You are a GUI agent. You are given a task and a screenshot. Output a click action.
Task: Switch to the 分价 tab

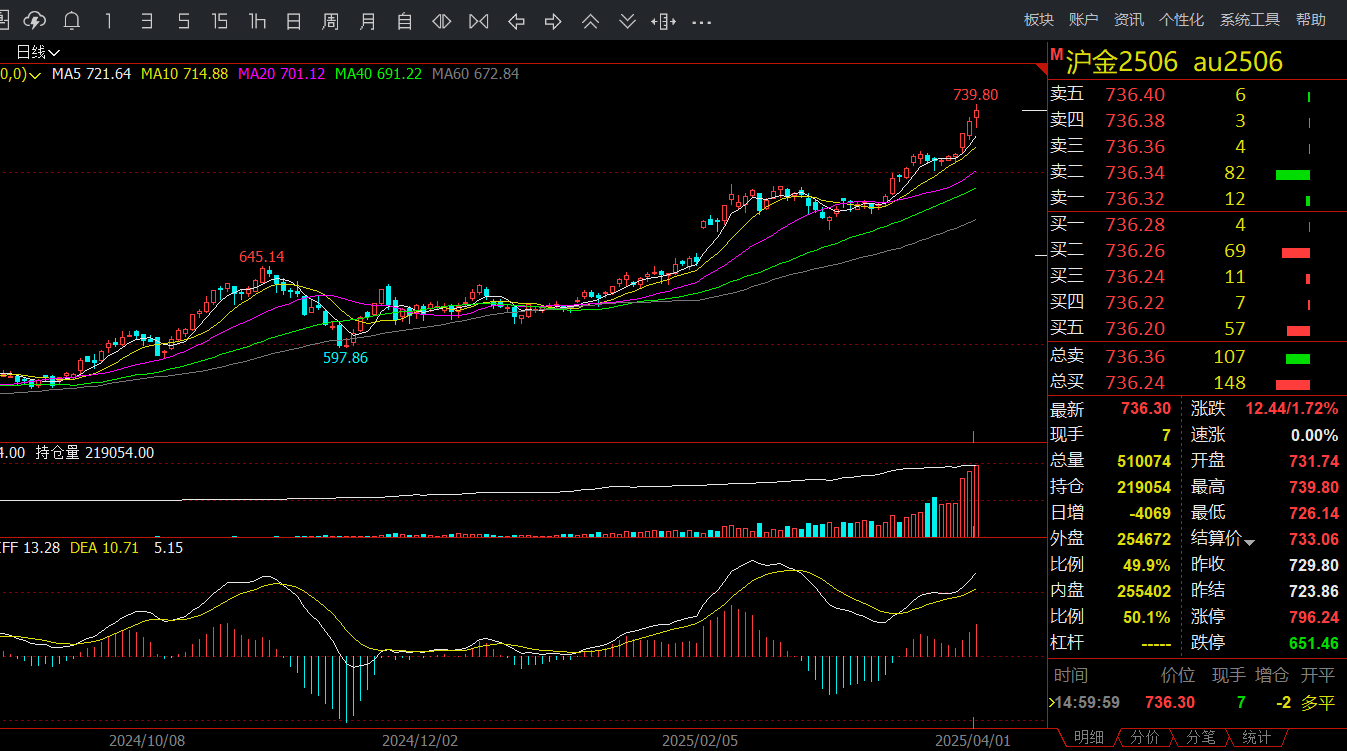coord(1145,737)
